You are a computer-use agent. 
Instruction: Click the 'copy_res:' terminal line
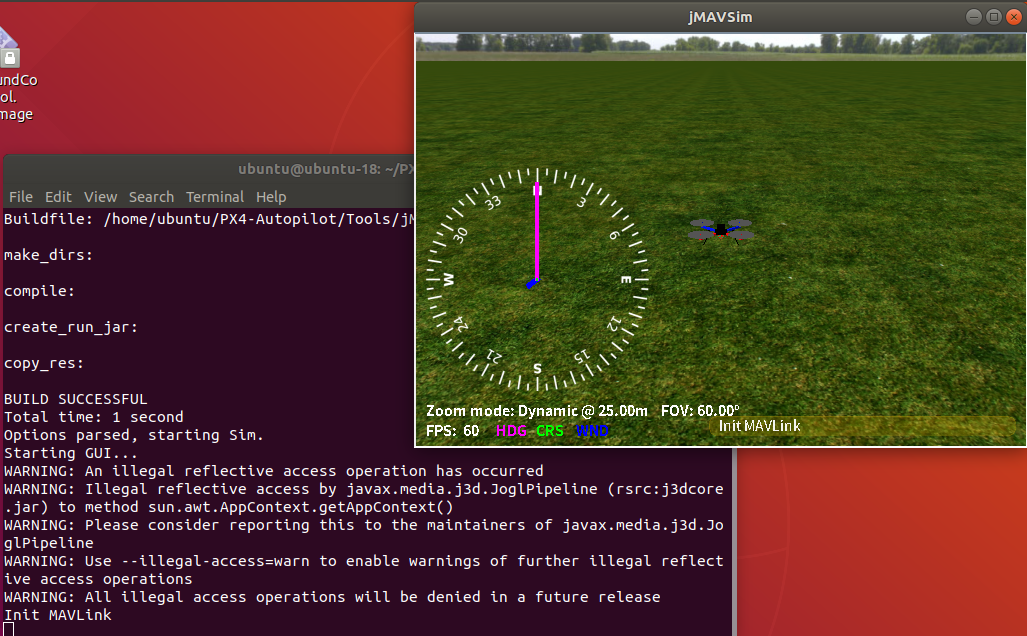(x=44, y=363)
